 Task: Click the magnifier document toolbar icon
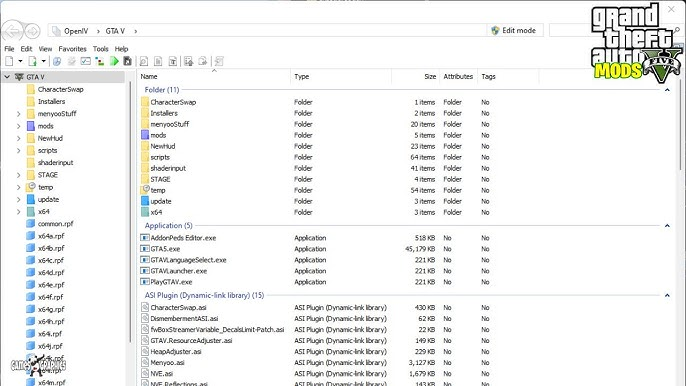(144, 61)
